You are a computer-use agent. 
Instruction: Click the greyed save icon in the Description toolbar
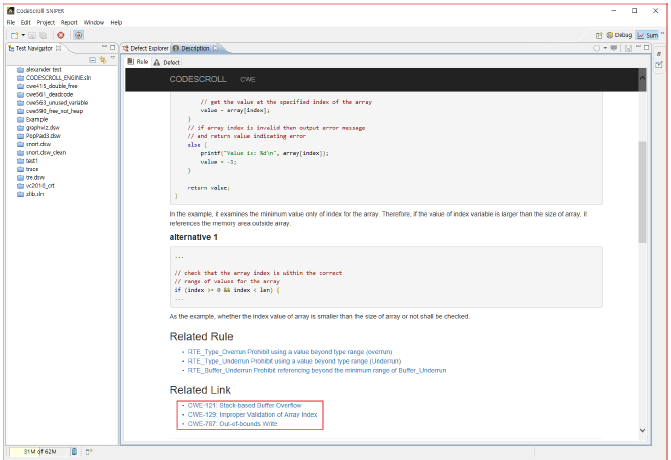(x=628, y=48)
